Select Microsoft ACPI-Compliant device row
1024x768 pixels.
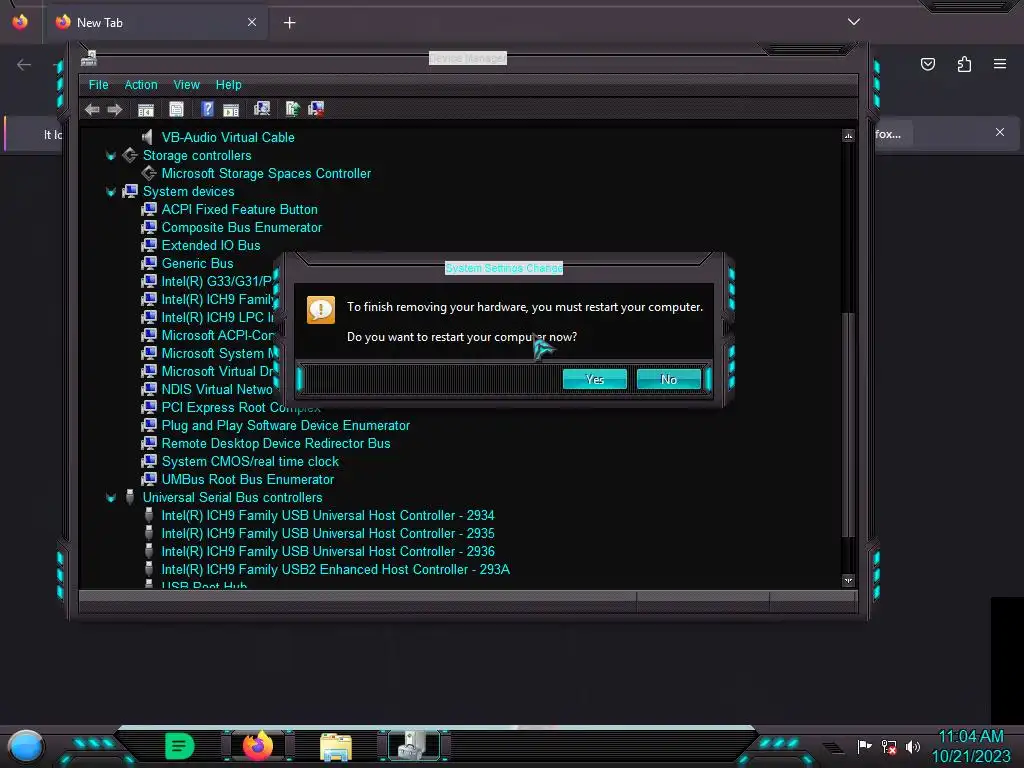click(217, 335)
